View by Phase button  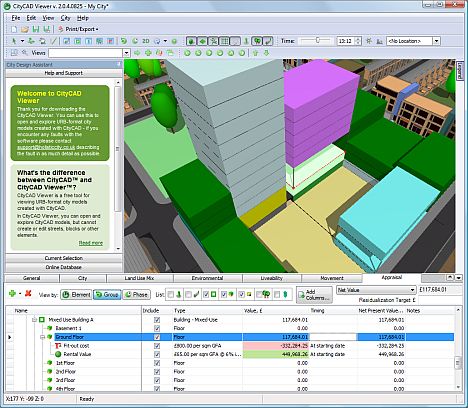pyautogui.click(x=136, y=295)
